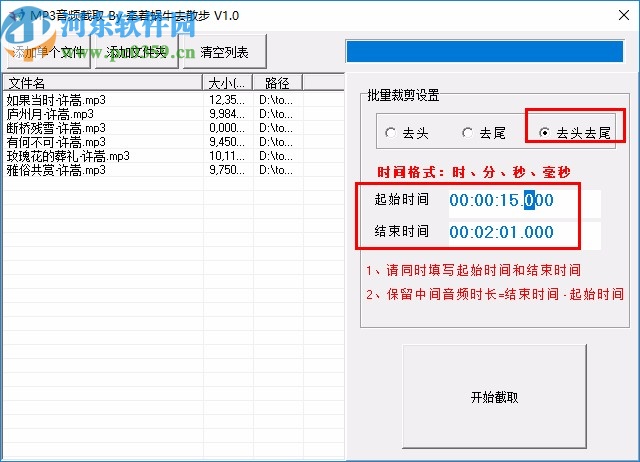This screenshot has width=640, height=462.
Task: Select file 雅俗共赏-许嵩.mp3
Action: click(x=56, y=170)
